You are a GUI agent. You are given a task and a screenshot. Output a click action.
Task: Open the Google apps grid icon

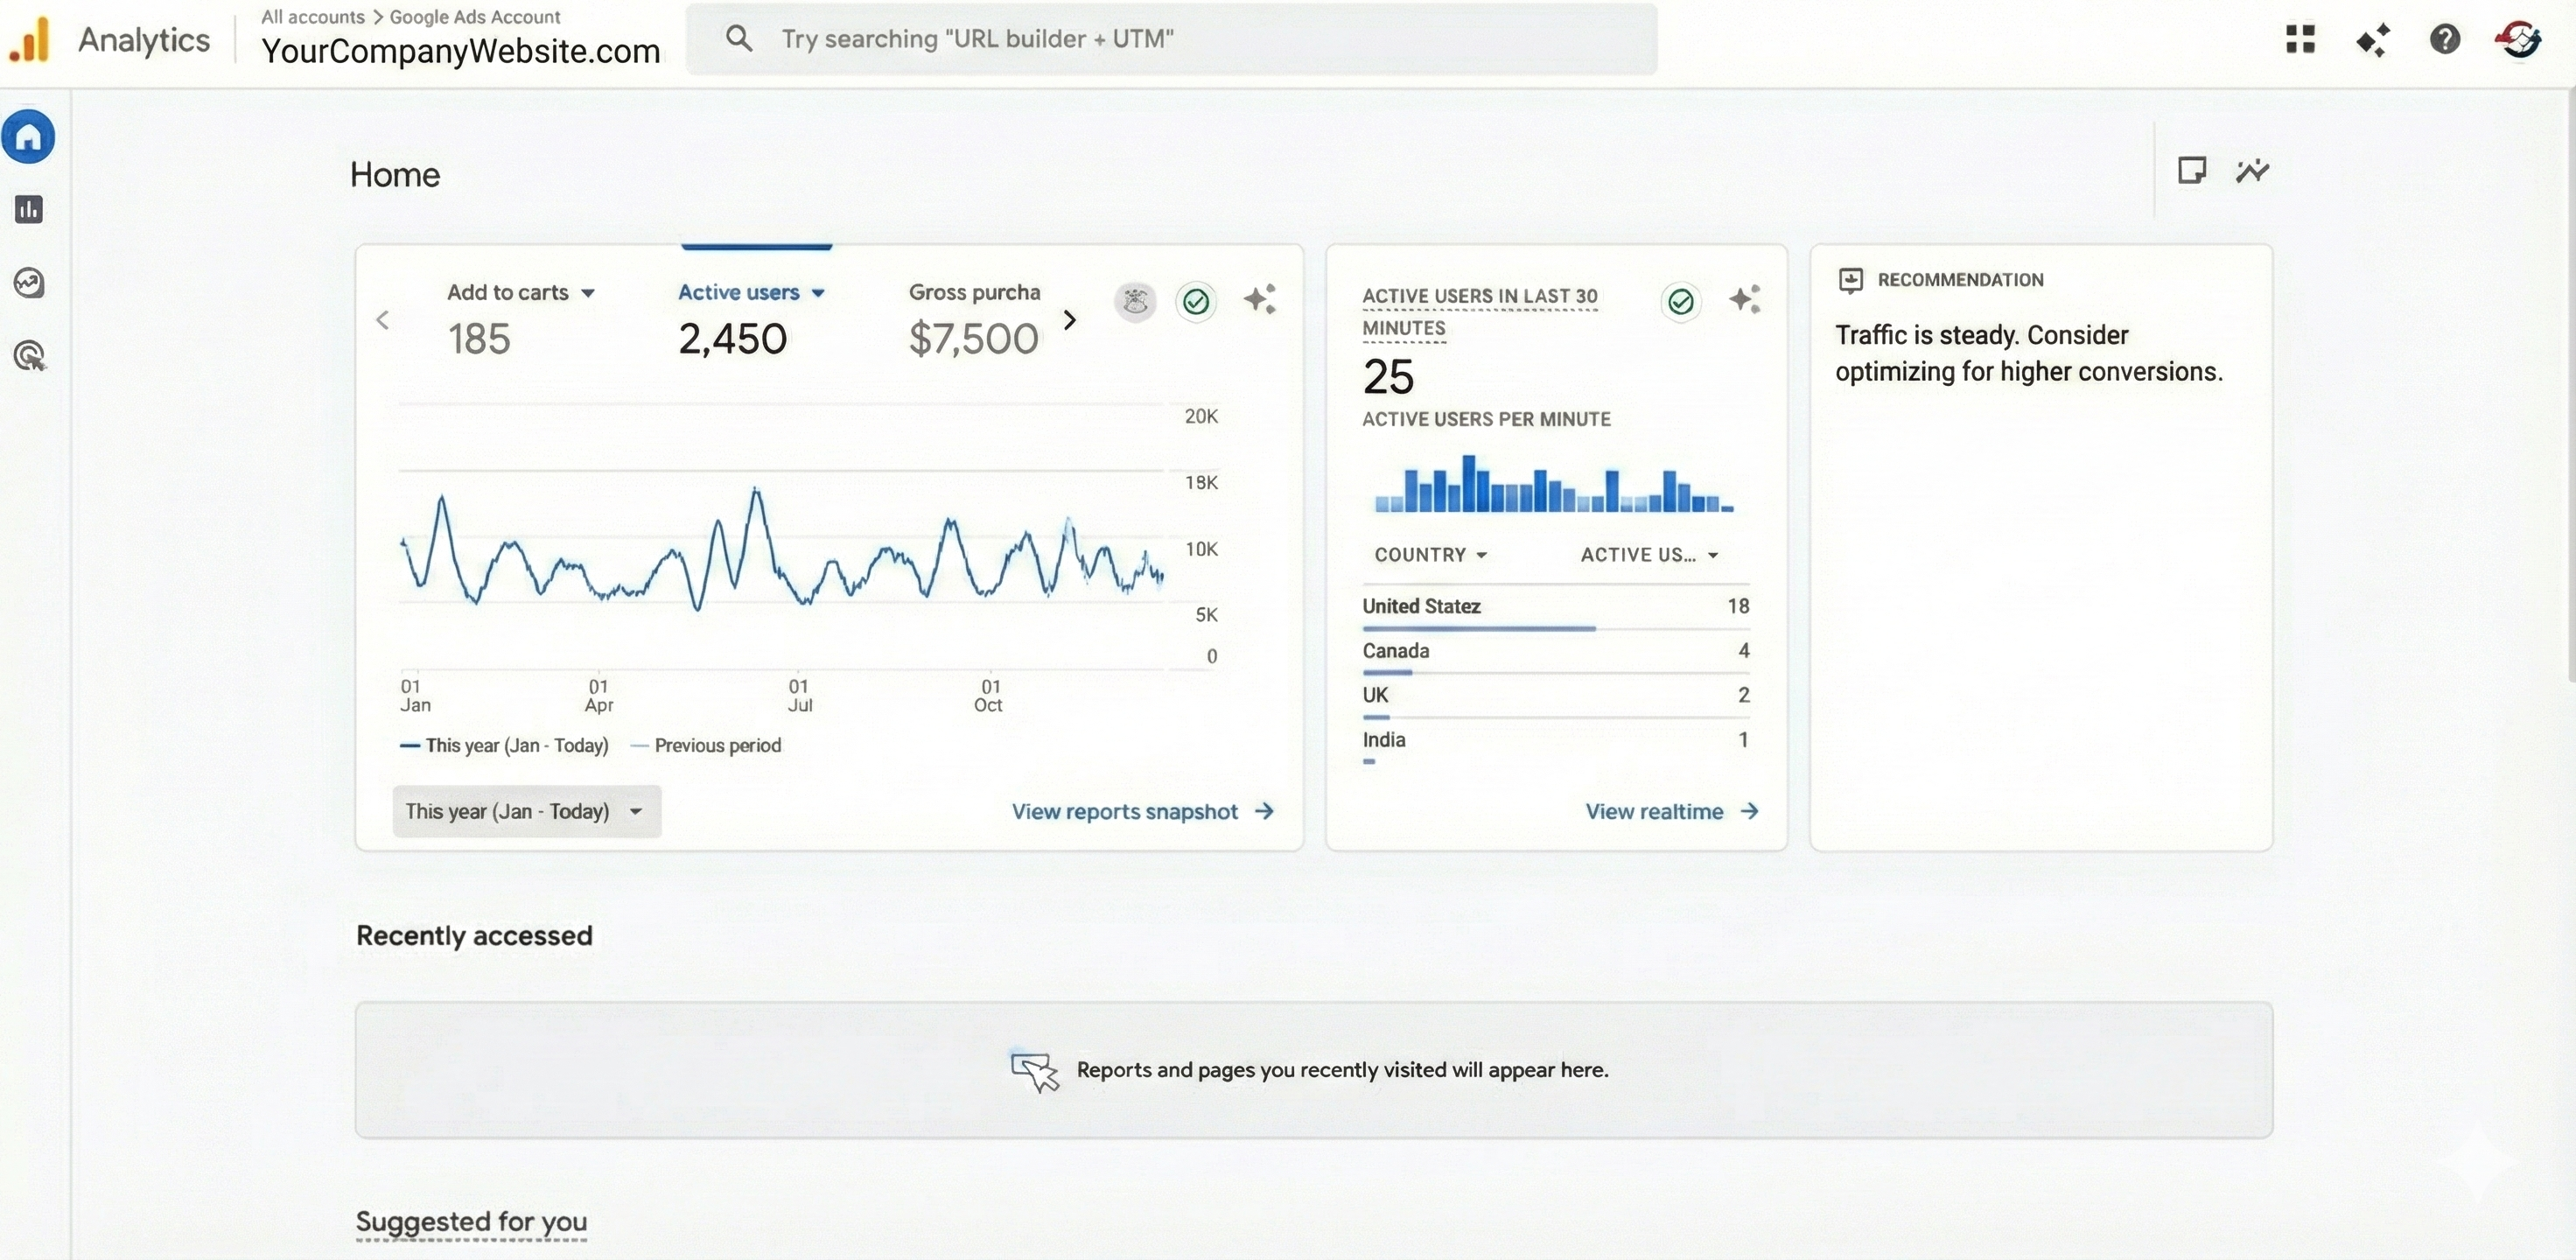[2300, 39]
